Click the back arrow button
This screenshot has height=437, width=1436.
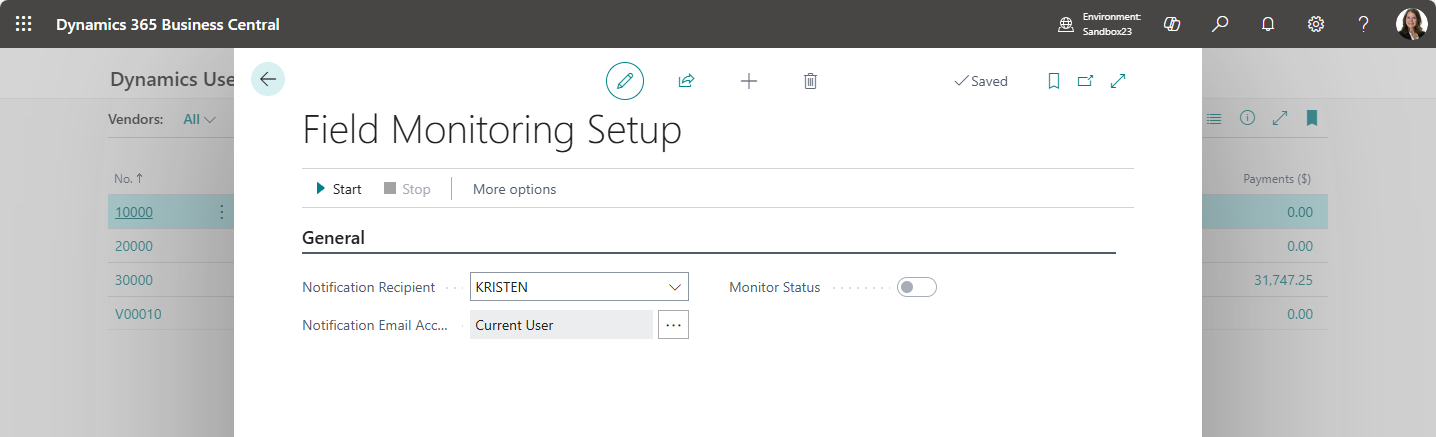[268, 79]
